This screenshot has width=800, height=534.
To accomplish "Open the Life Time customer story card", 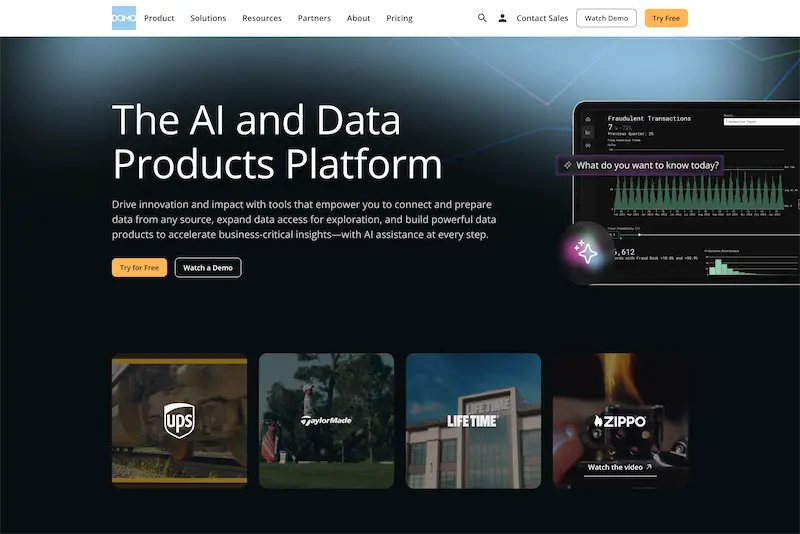I will (x=473, y=421).
